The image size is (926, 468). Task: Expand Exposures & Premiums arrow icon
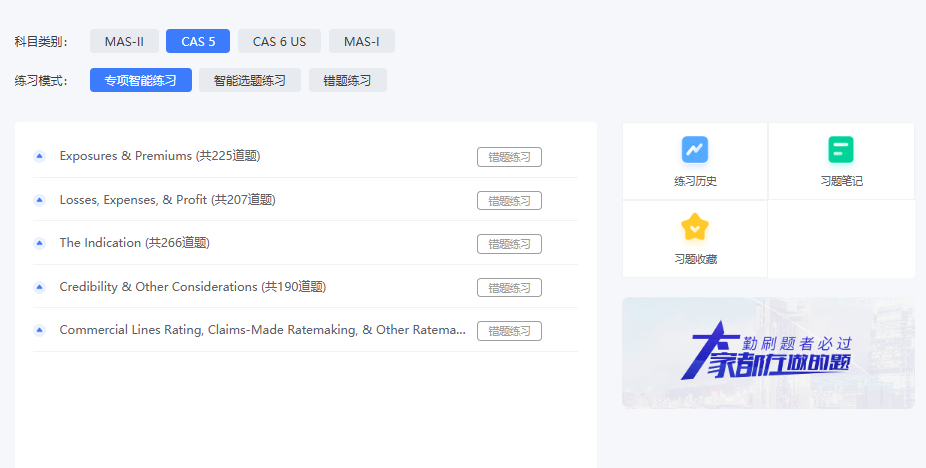[x=39, y=156]
